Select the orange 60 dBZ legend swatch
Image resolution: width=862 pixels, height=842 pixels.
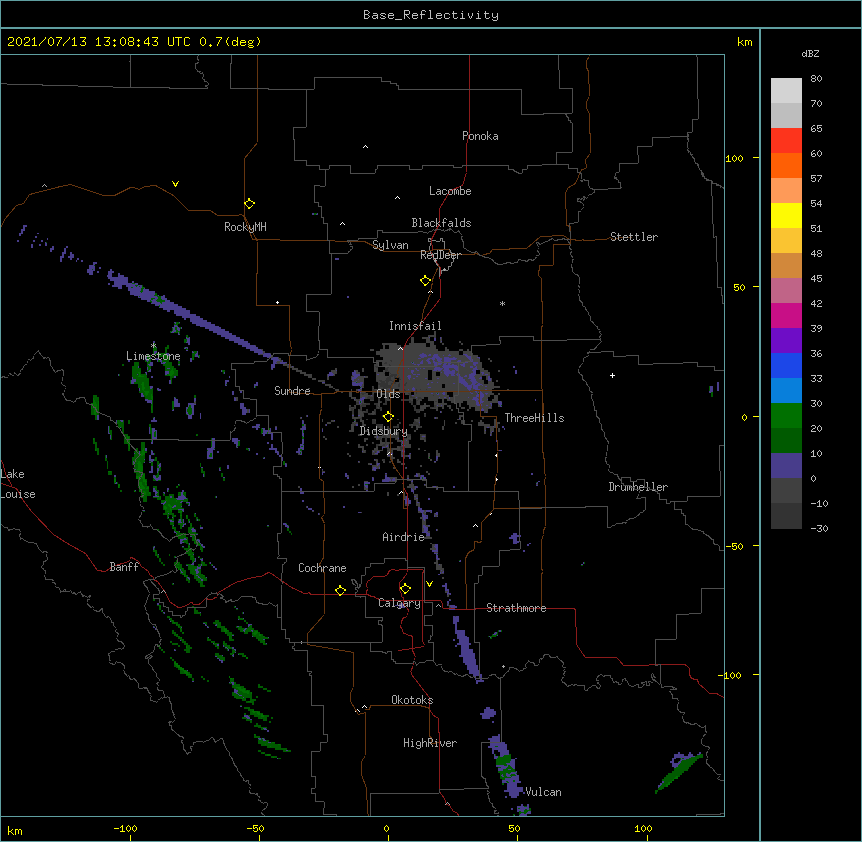point(786,165)
